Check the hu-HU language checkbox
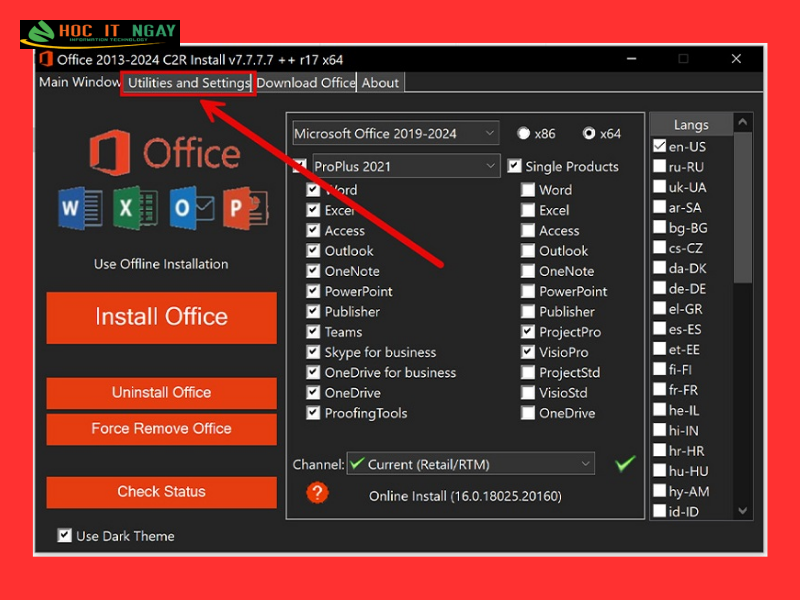 pos(659,470)
